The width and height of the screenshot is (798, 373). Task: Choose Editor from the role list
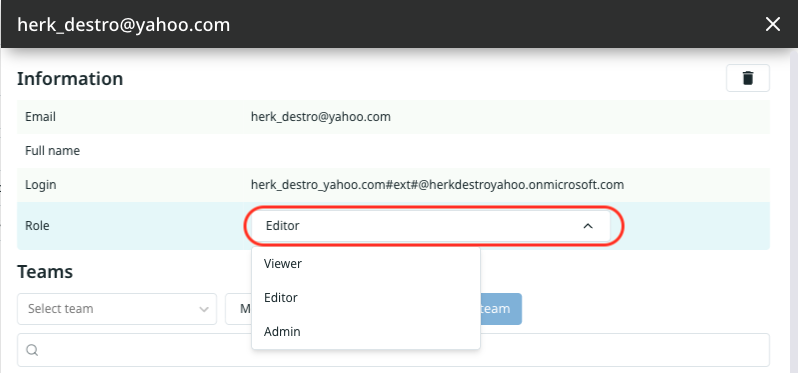[366, 298]
